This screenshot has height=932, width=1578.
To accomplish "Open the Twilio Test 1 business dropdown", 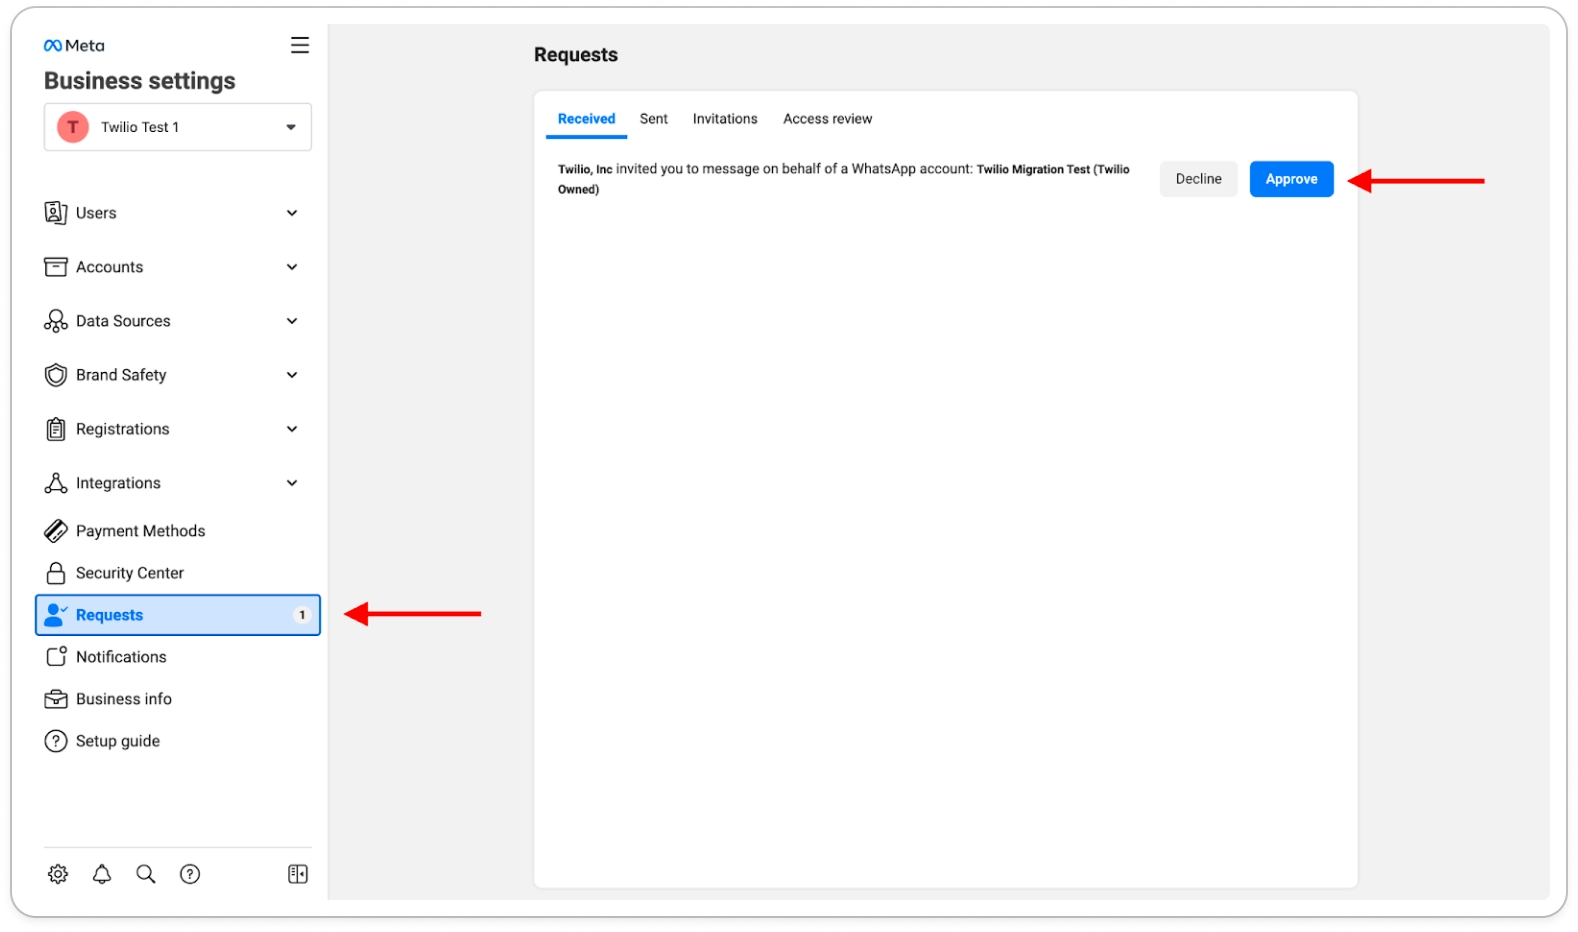I will point(178,127).
